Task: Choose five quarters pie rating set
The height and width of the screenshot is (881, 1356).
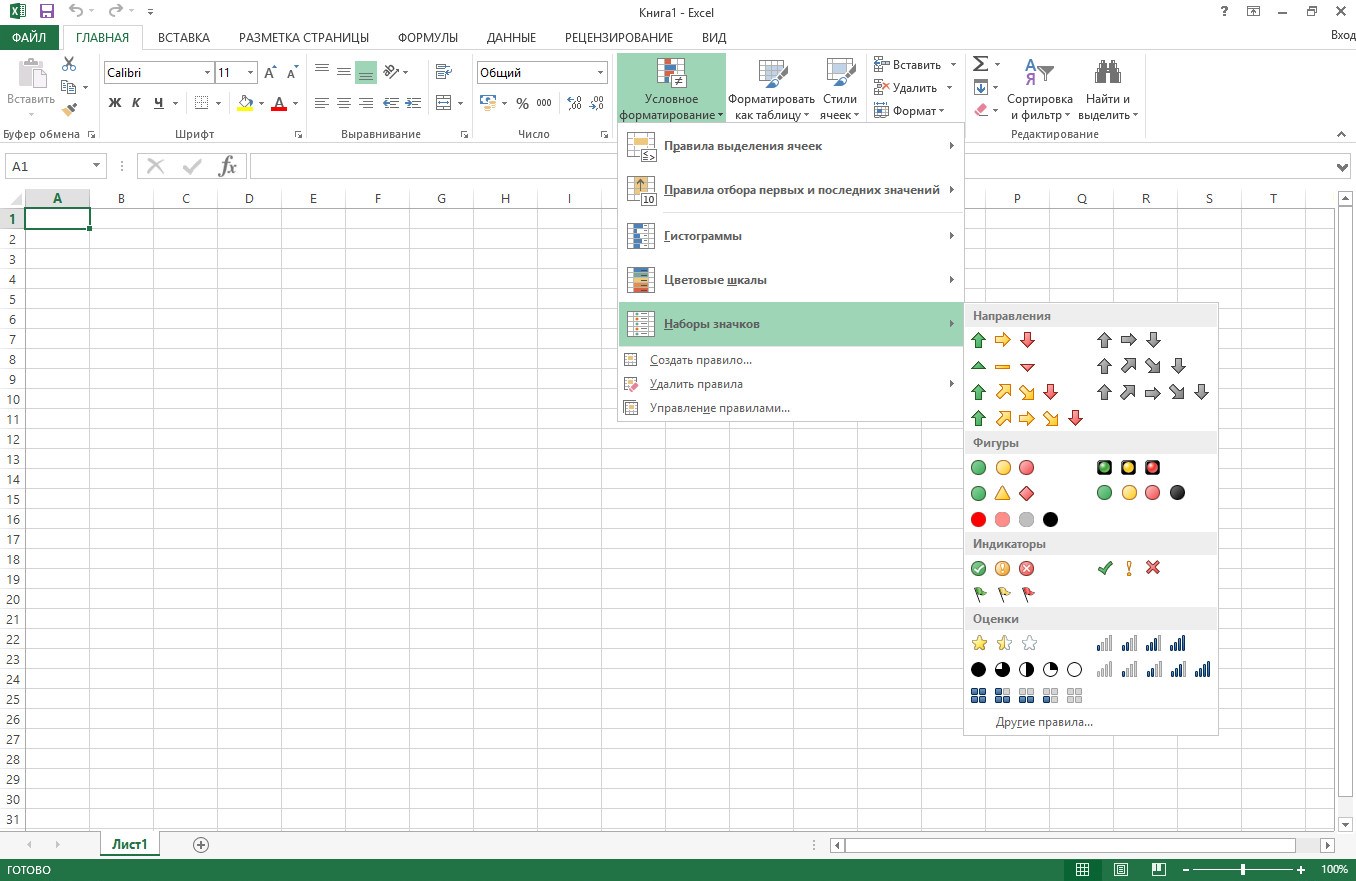Action: (1027, 669)
